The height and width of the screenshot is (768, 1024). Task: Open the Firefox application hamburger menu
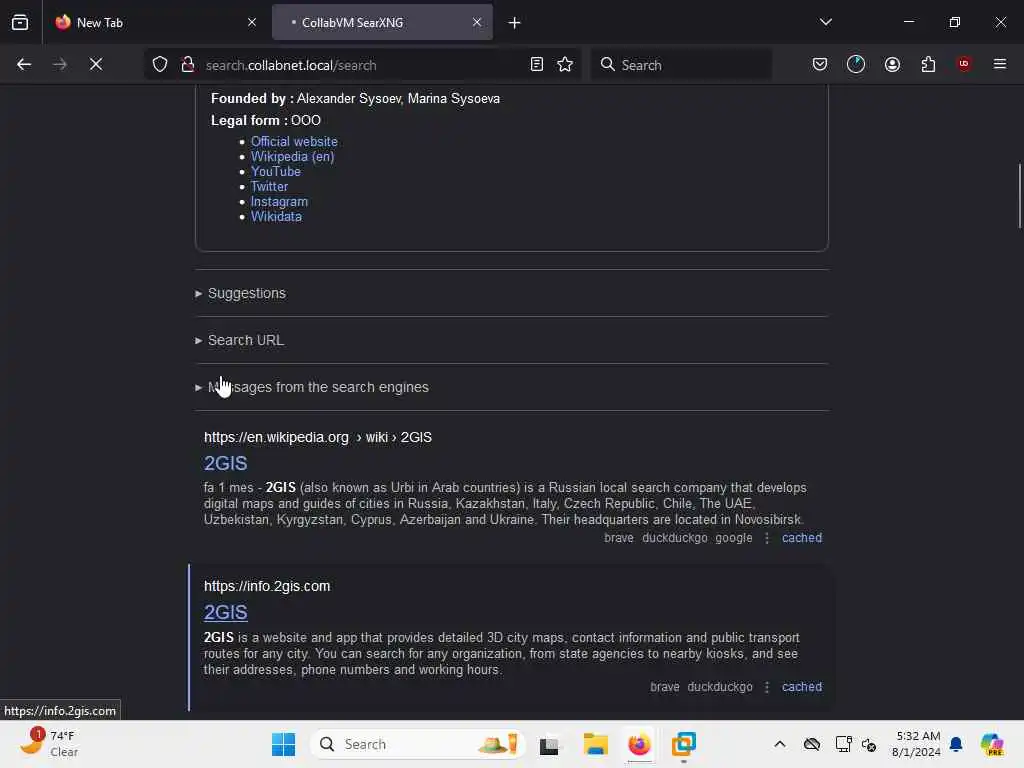pos(999,64)
